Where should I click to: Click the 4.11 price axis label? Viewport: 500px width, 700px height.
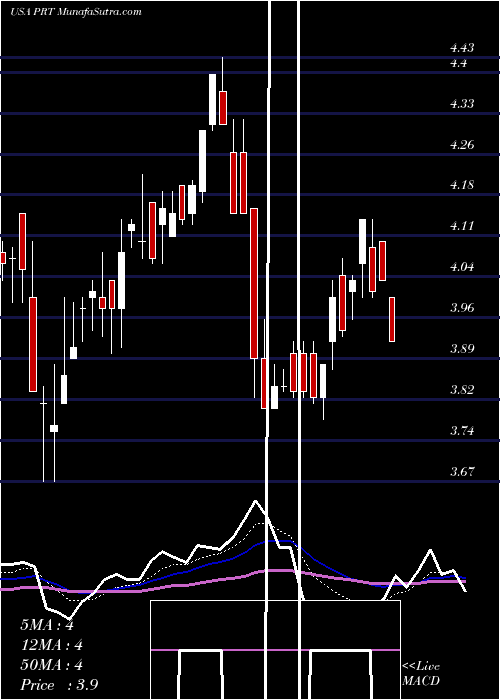coord(462,226)
